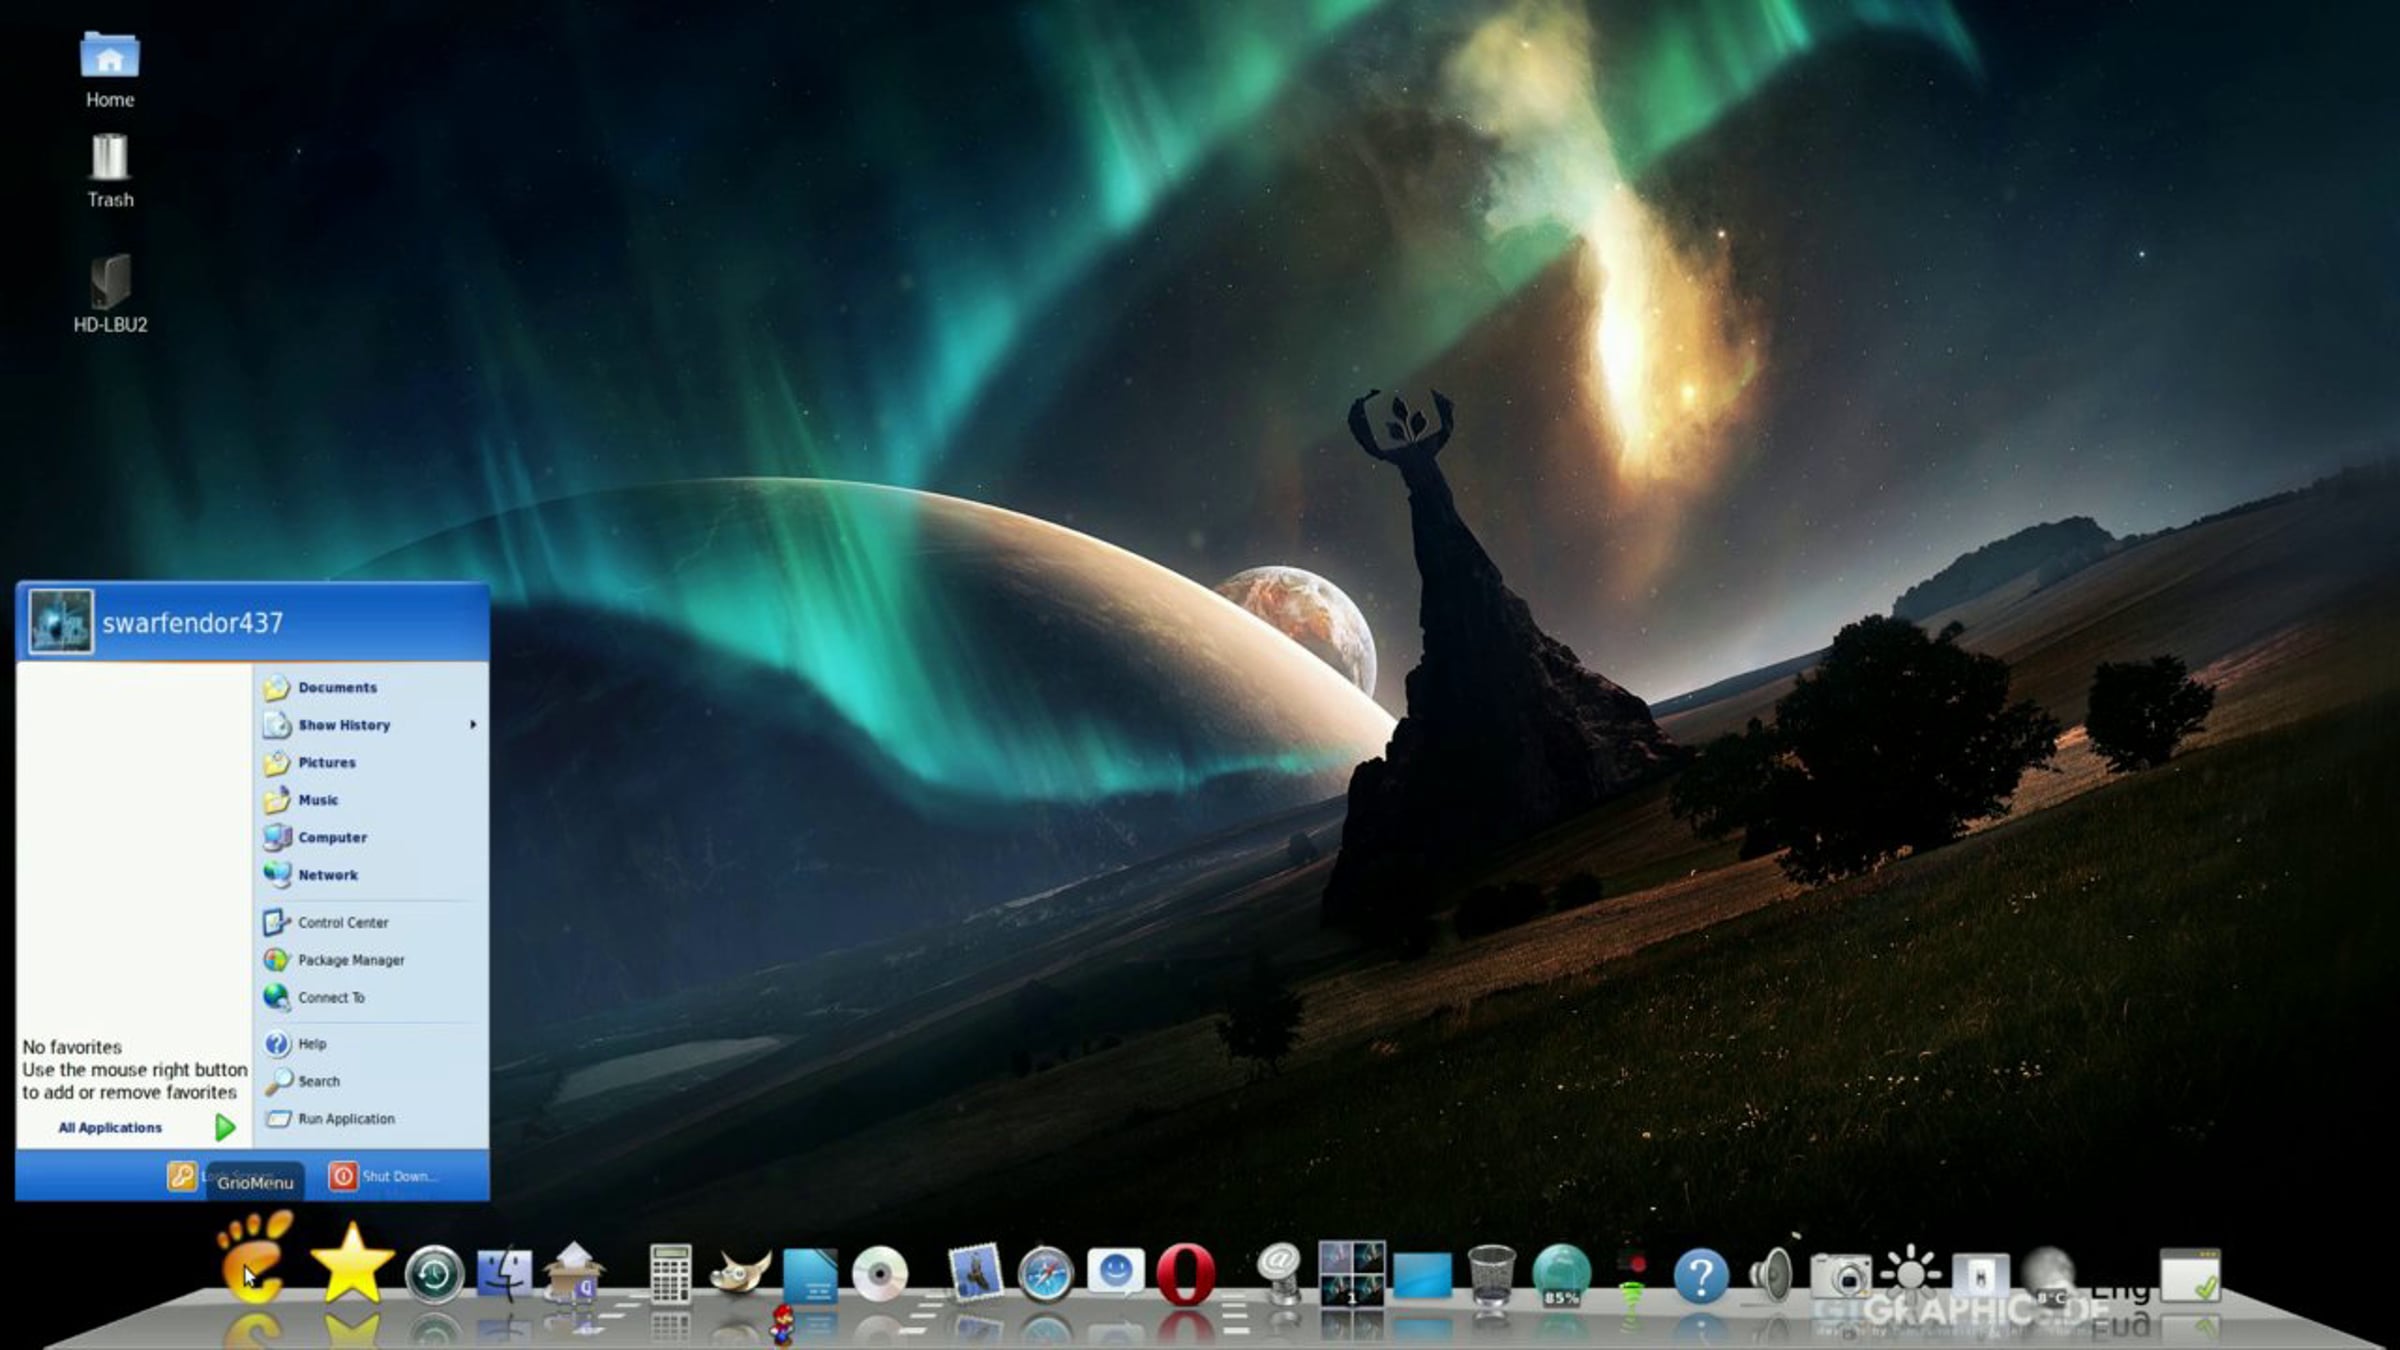
Task: Click the GNOME foot GnoMenu launcher
Action: pyautogui.click(x=255, y=1257)
